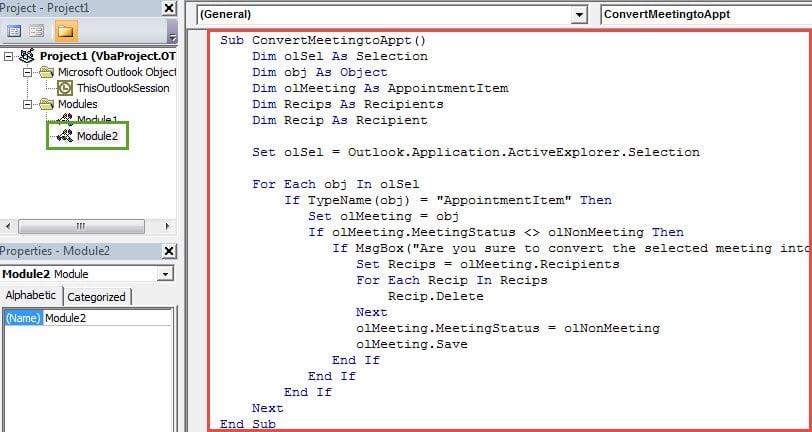Close the Properties panel
This screenshot has height=432, width=812.
point(169,250)
